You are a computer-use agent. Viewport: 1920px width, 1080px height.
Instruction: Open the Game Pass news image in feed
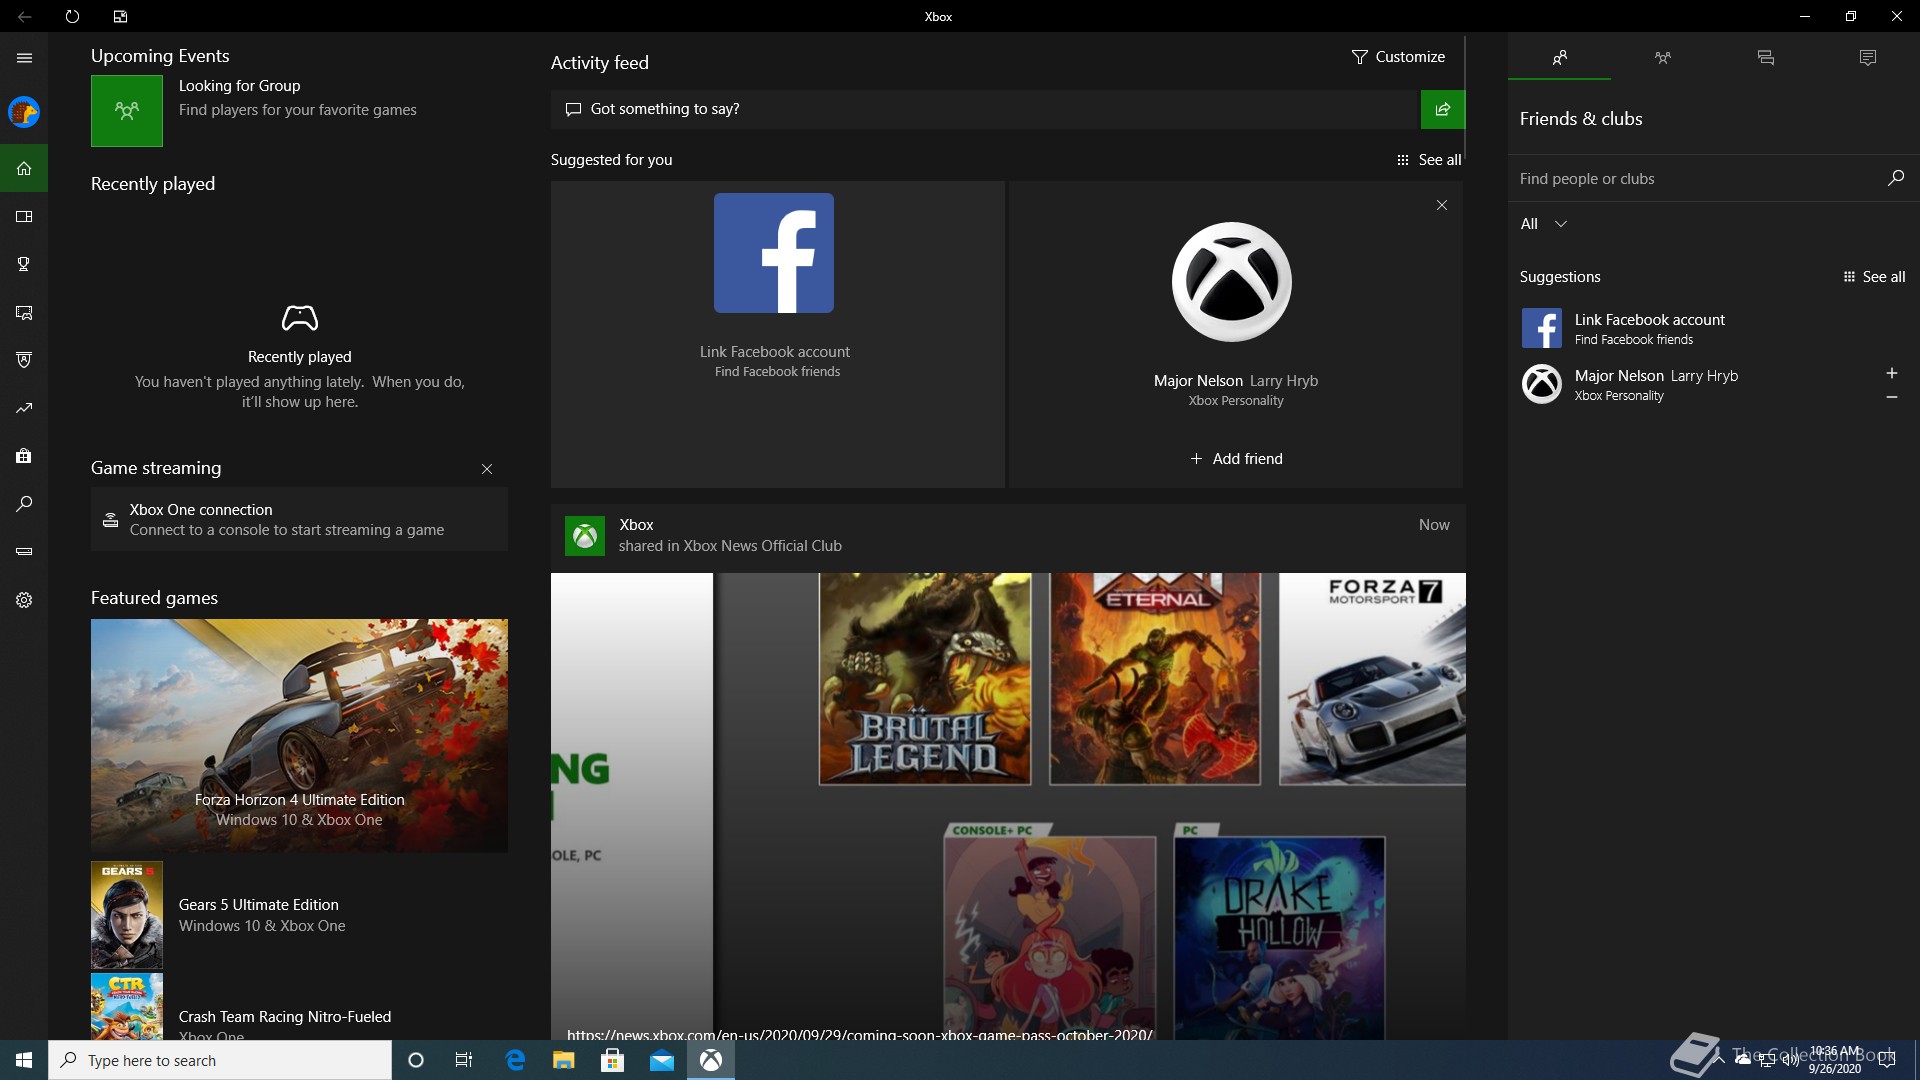pyautogui.click(x=1008, y=806)
